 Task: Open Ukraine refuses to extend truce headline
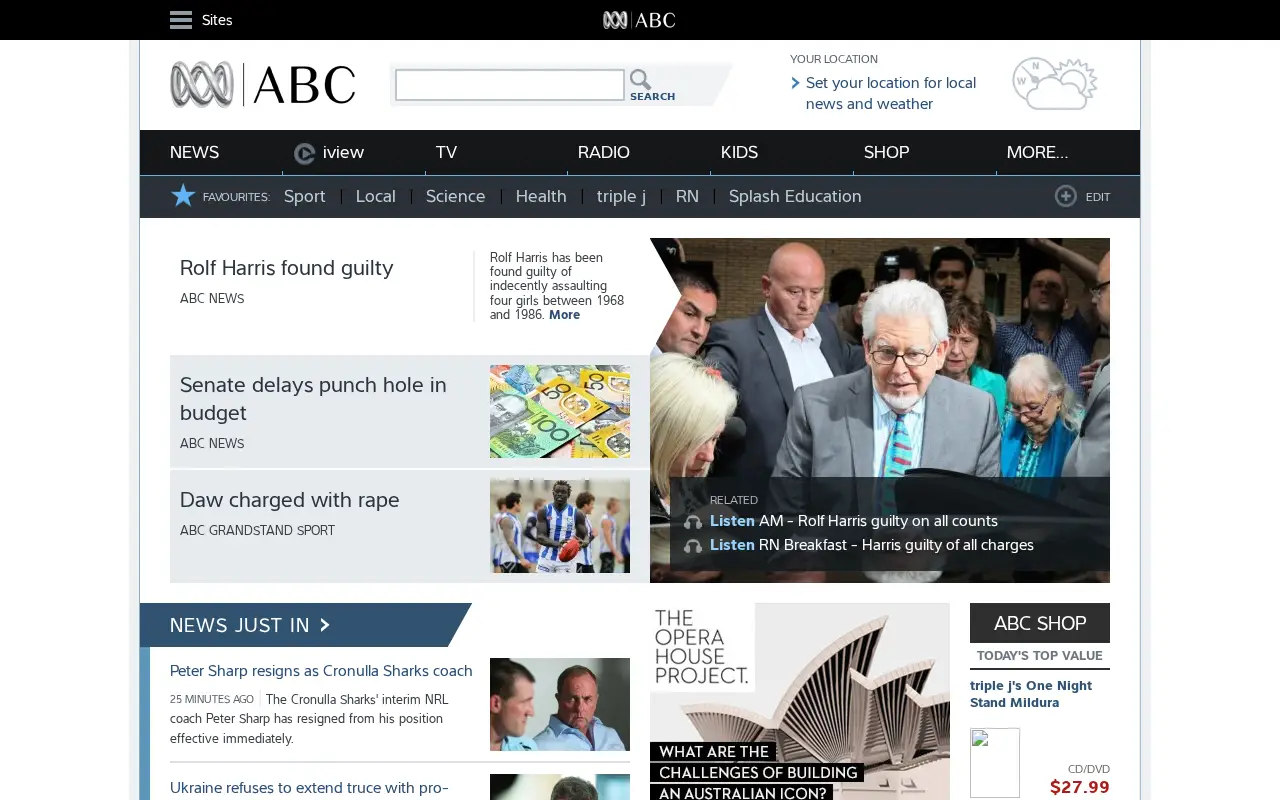(x=309, y=788)
